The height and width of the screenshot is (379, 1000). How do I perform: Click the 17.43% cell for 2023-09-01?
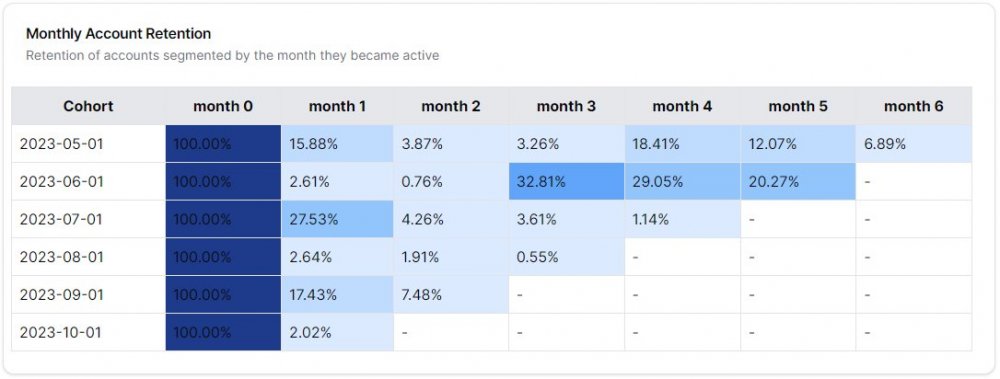[x=337, y=295]
